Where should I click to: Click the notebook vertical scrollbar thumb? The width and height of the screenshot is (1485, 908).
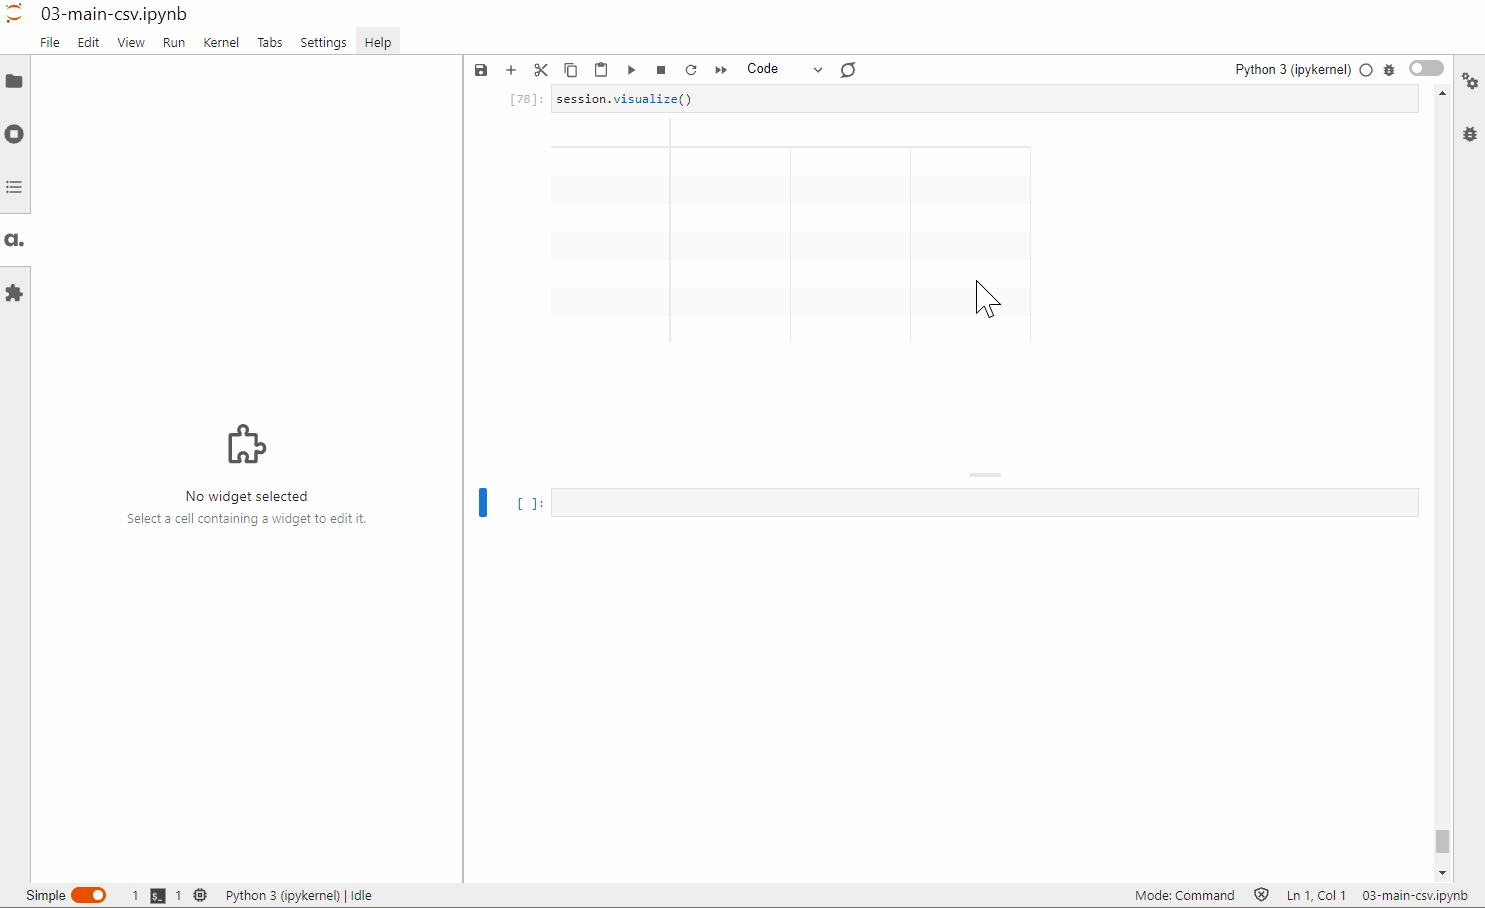pos(1442,841)
